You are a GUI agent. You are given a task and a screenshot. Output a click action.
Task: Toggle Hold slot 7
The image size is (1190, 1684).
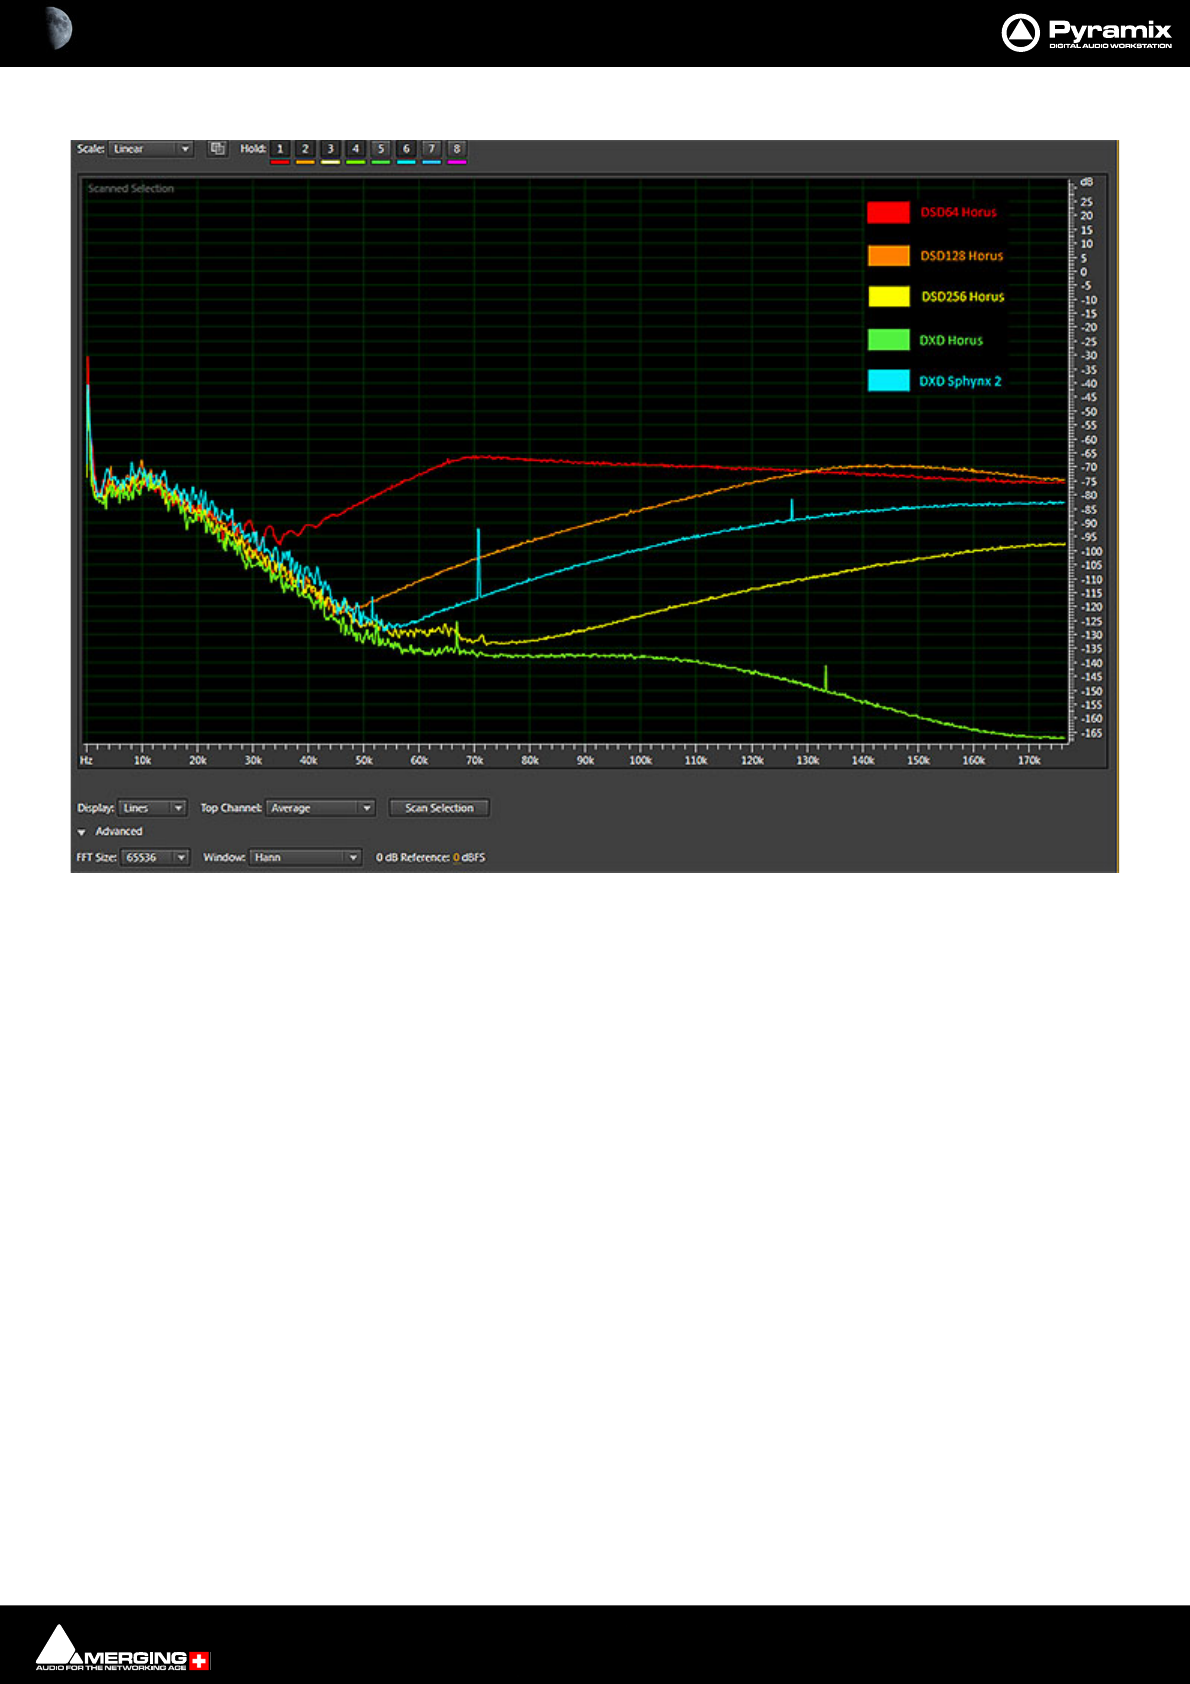click(x=431, y=149)
